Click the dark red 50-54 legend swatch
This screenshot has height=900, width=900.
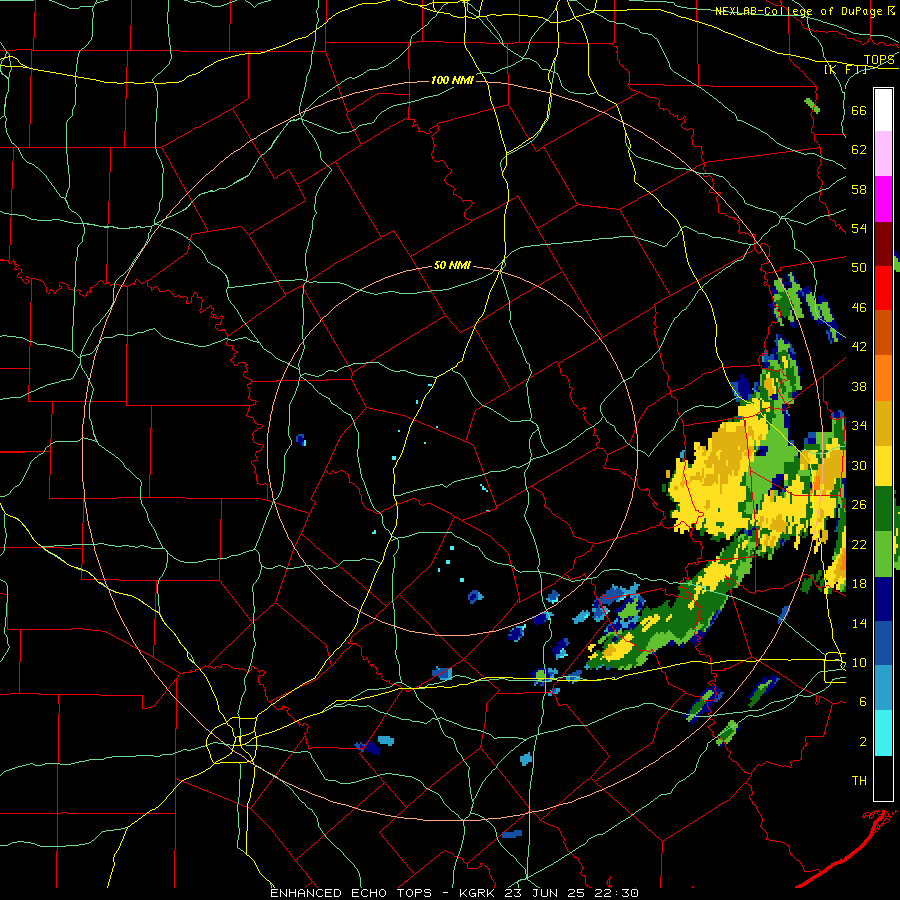coord(883,244)
